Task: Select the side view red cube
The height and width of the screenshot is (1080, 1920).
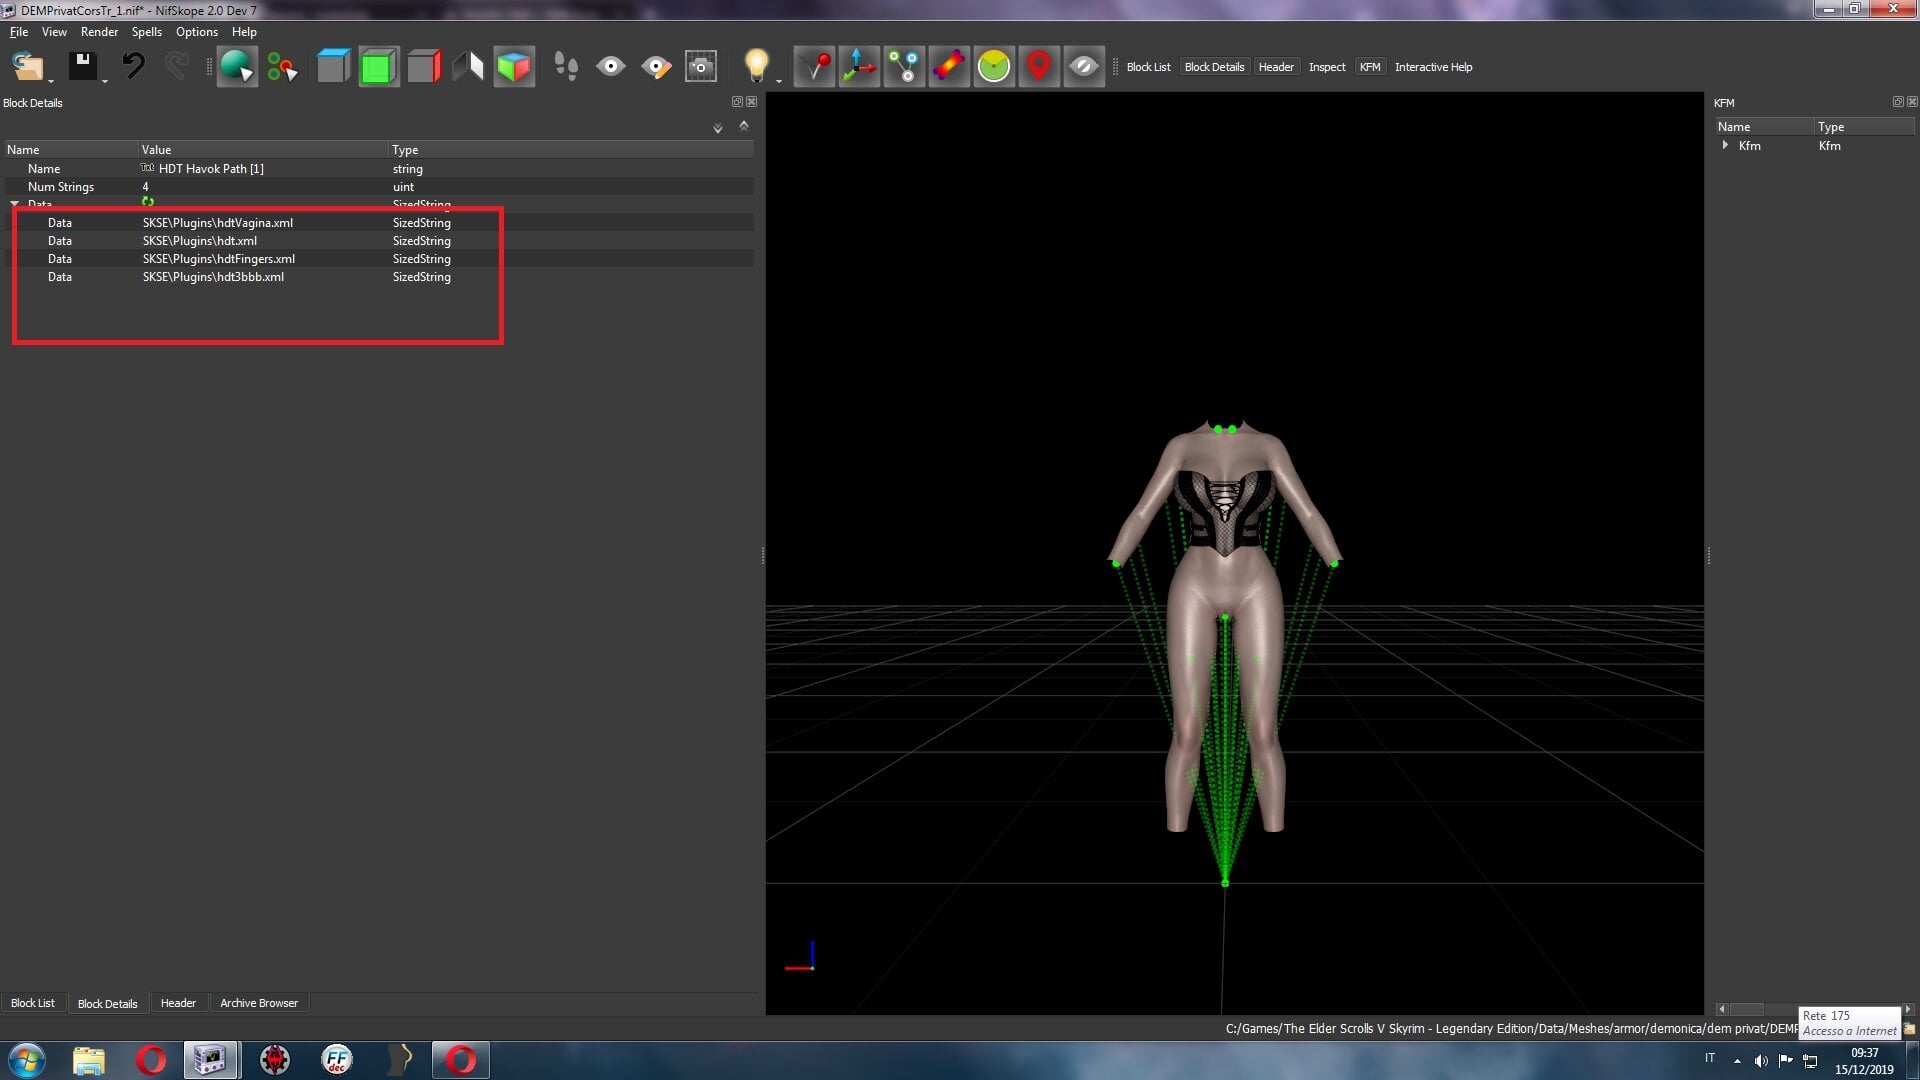Action: [423, 67]
